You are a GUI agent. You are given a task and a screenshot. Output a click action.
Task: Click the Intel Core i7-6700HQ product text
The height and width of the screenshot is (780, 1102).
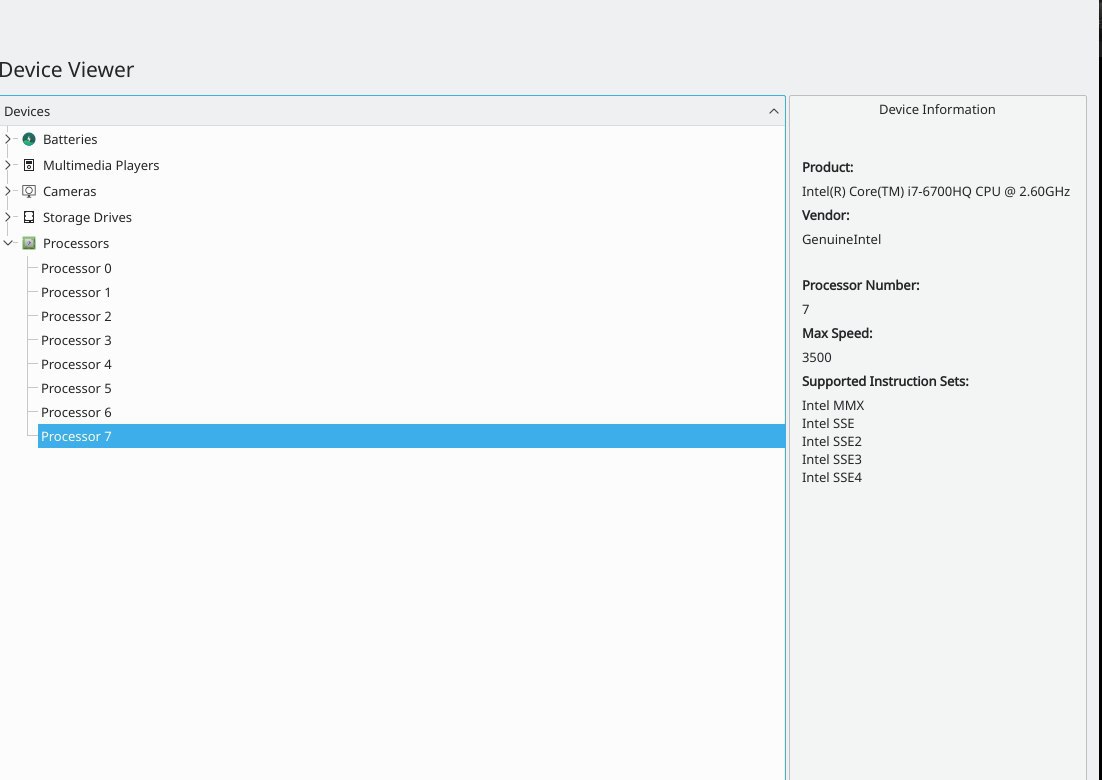click(935, 191)
